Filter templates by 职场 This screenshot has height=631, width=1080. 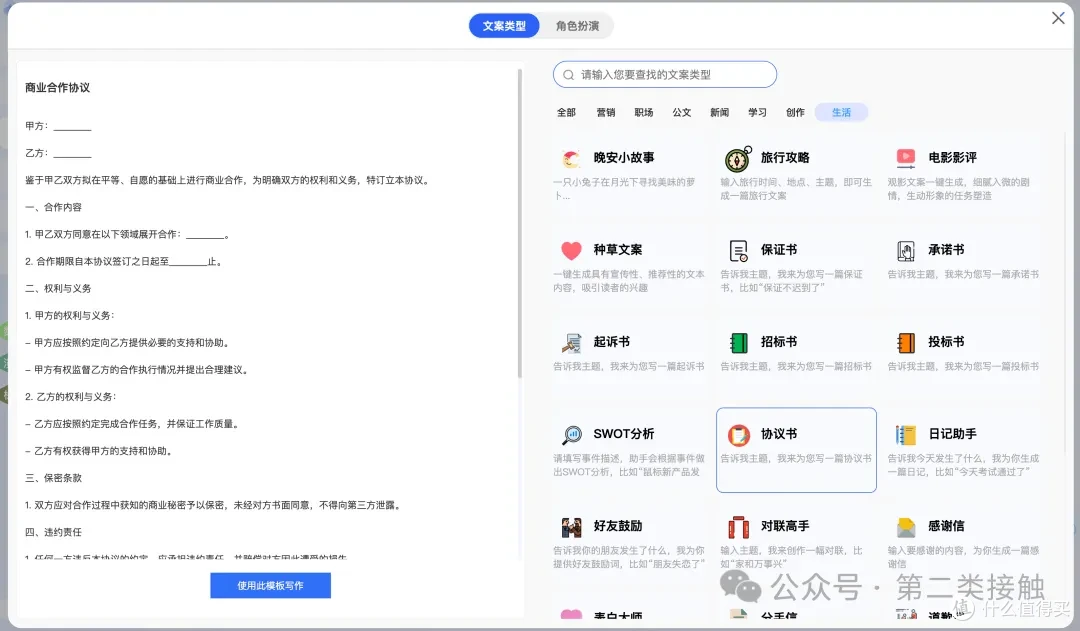[x=643, y=112]
